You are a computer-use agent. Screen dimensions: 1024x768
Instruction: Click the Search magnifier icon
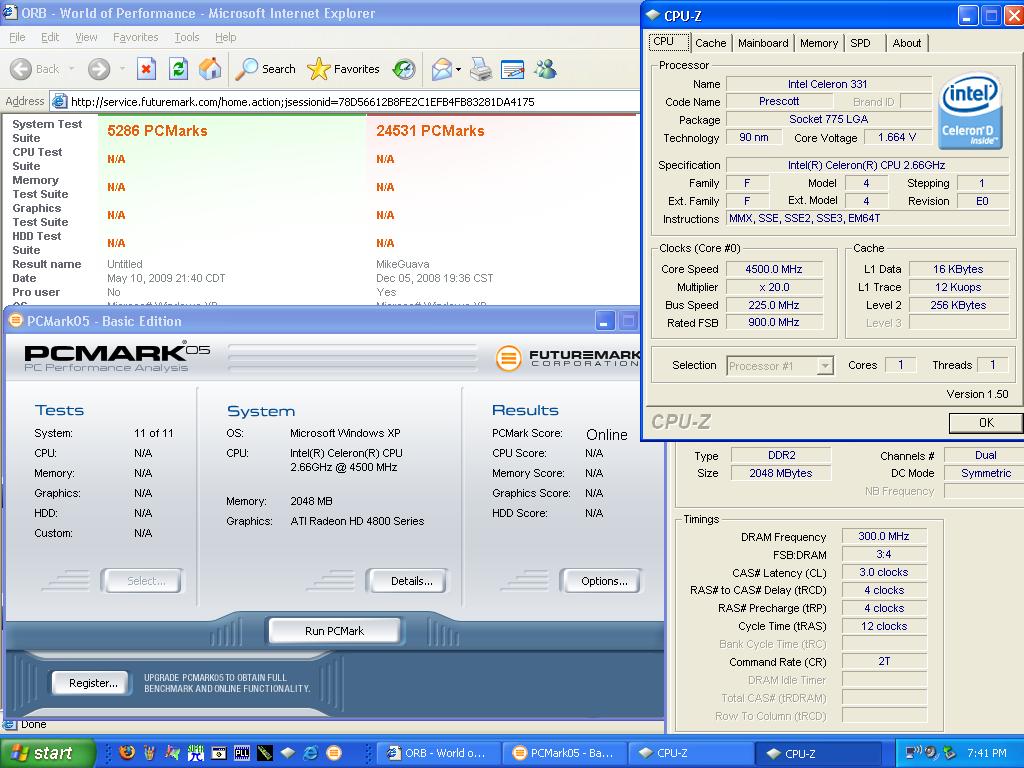coord(247,69)
